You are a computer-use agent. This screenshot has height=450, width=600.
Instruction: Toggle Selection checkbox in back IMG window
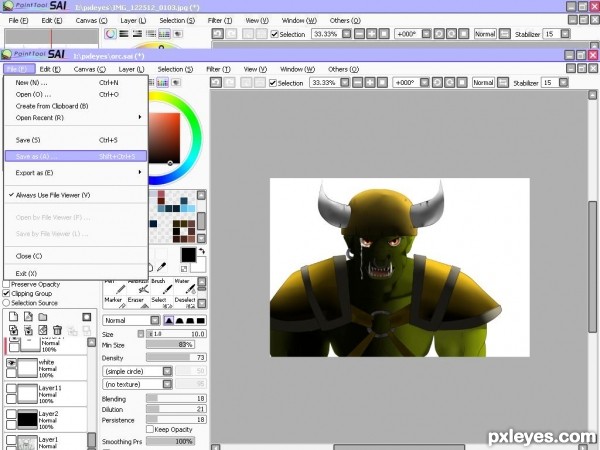coord(274,34)
